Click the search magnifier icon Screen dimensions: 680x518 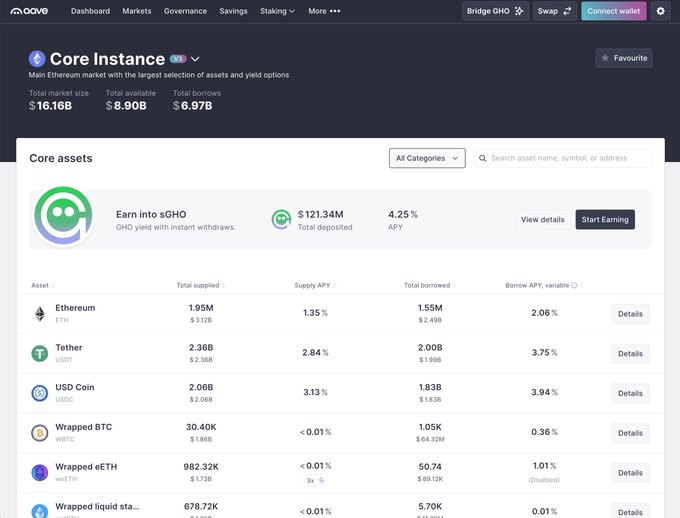pyautogui.click(x=482, y=158)
